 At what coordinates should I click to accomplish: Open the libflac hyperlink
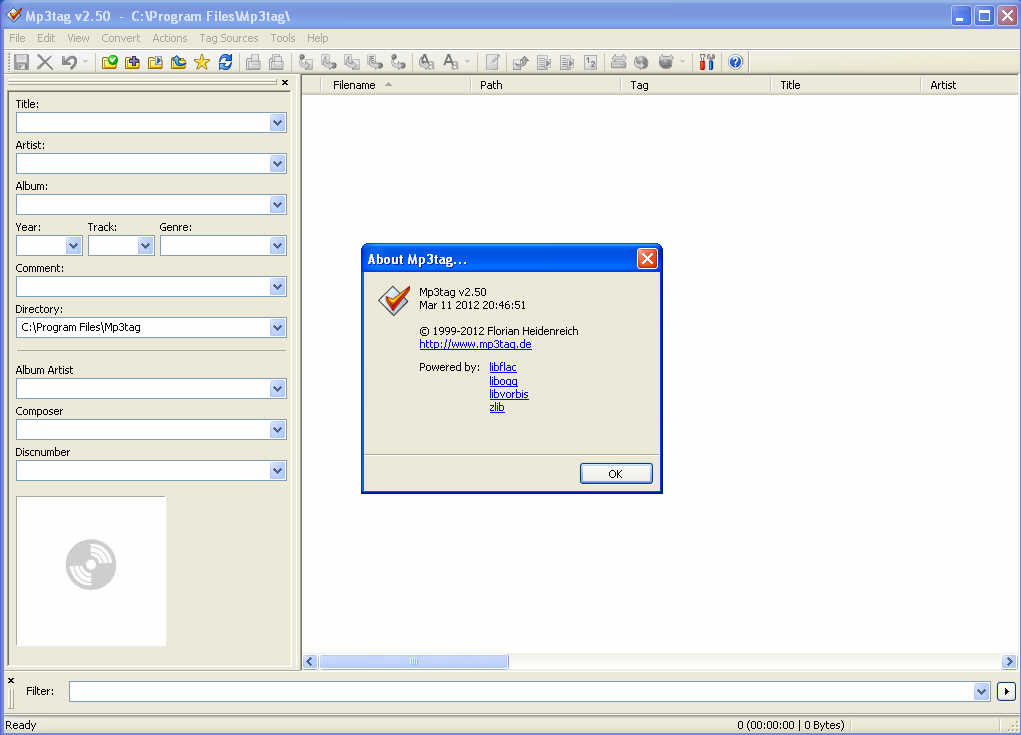tap(502, 367)
